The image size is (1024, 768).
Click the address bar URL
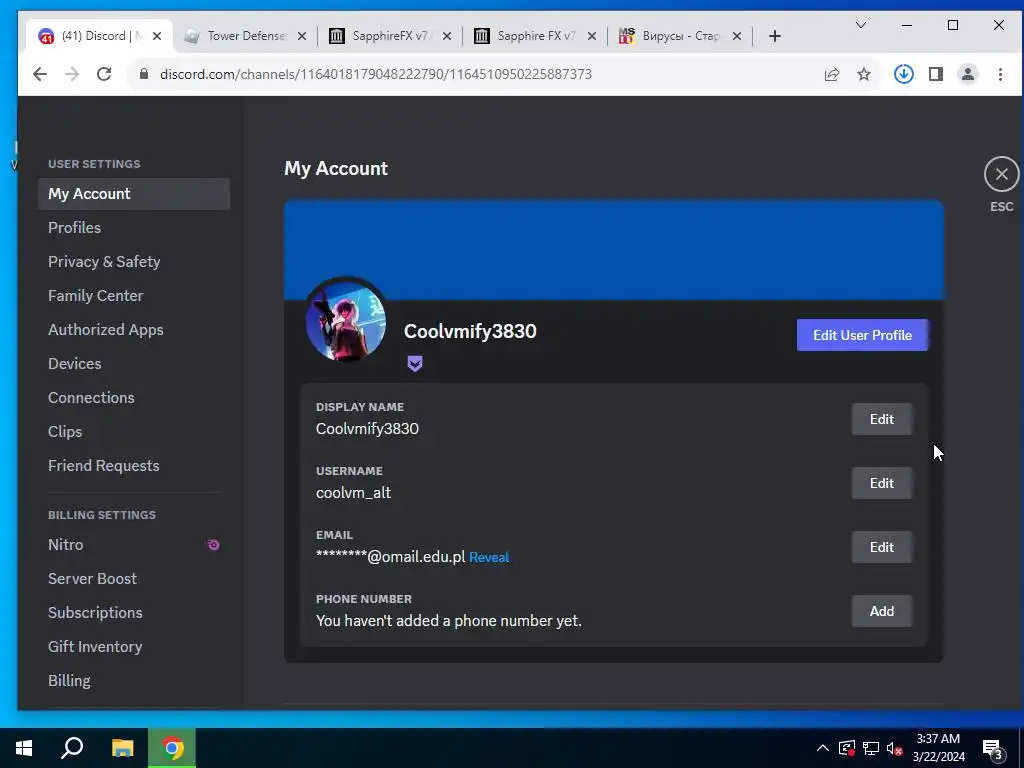(x=376, y=74)
